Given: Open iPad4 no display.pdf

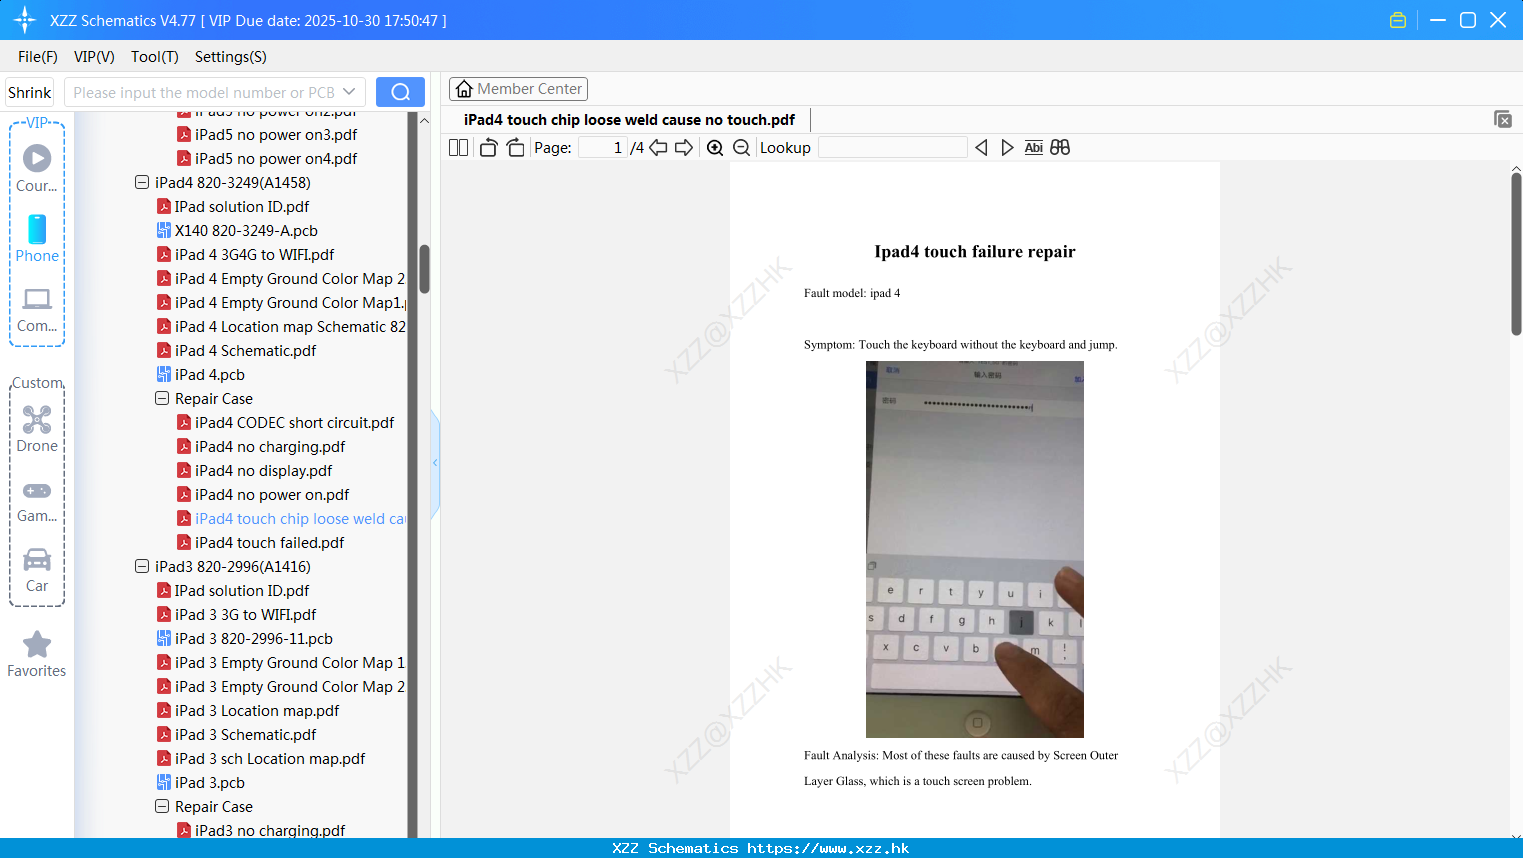Looking at the screenshot, I should click(254, 471).
